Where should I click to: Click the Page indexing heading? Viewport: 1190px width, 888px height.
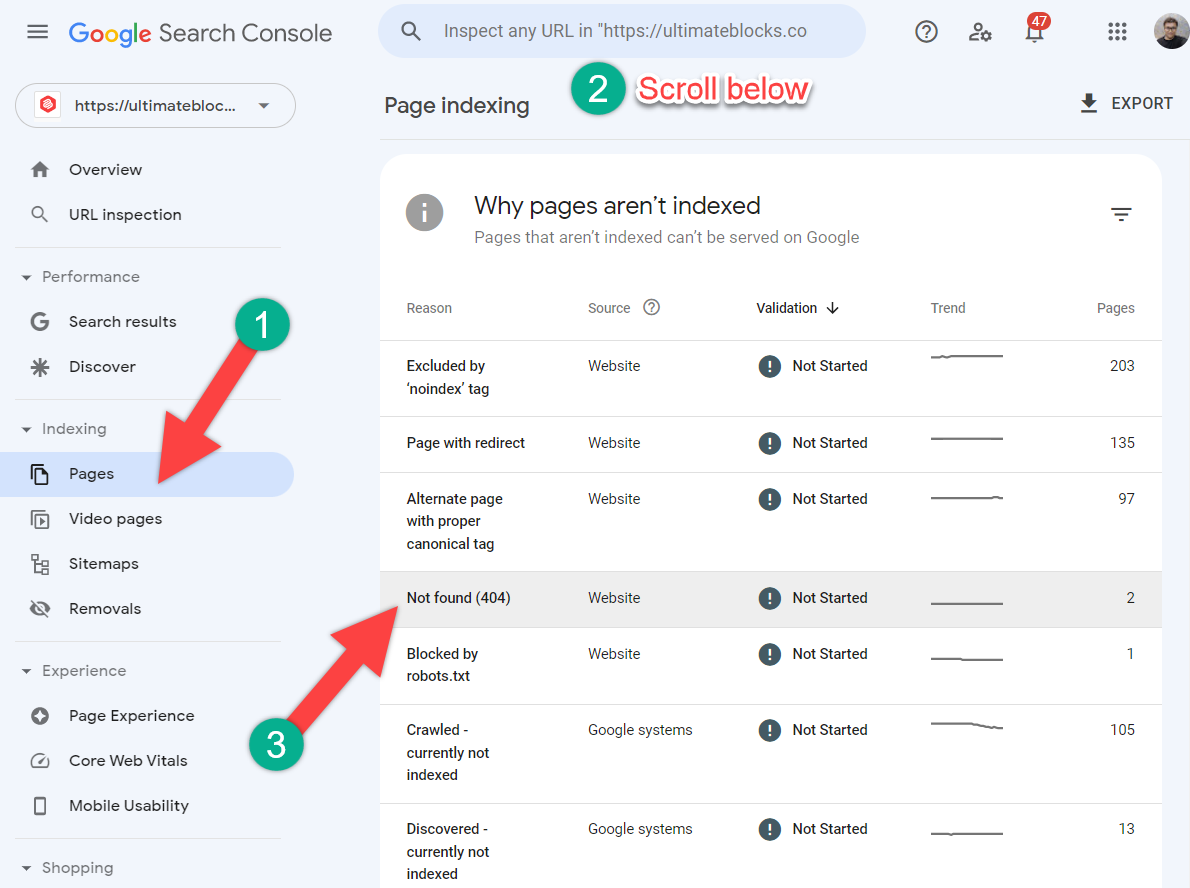(457, 105)
